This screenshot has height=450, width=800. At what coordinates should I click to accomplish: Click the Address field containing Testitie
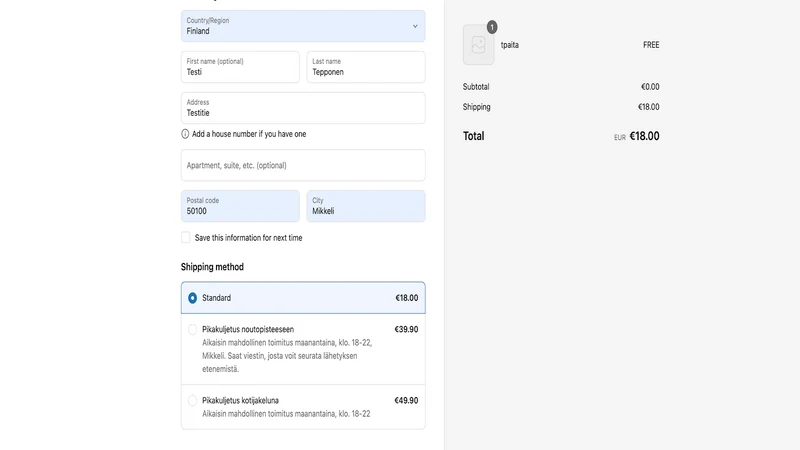tap(303, 108)
